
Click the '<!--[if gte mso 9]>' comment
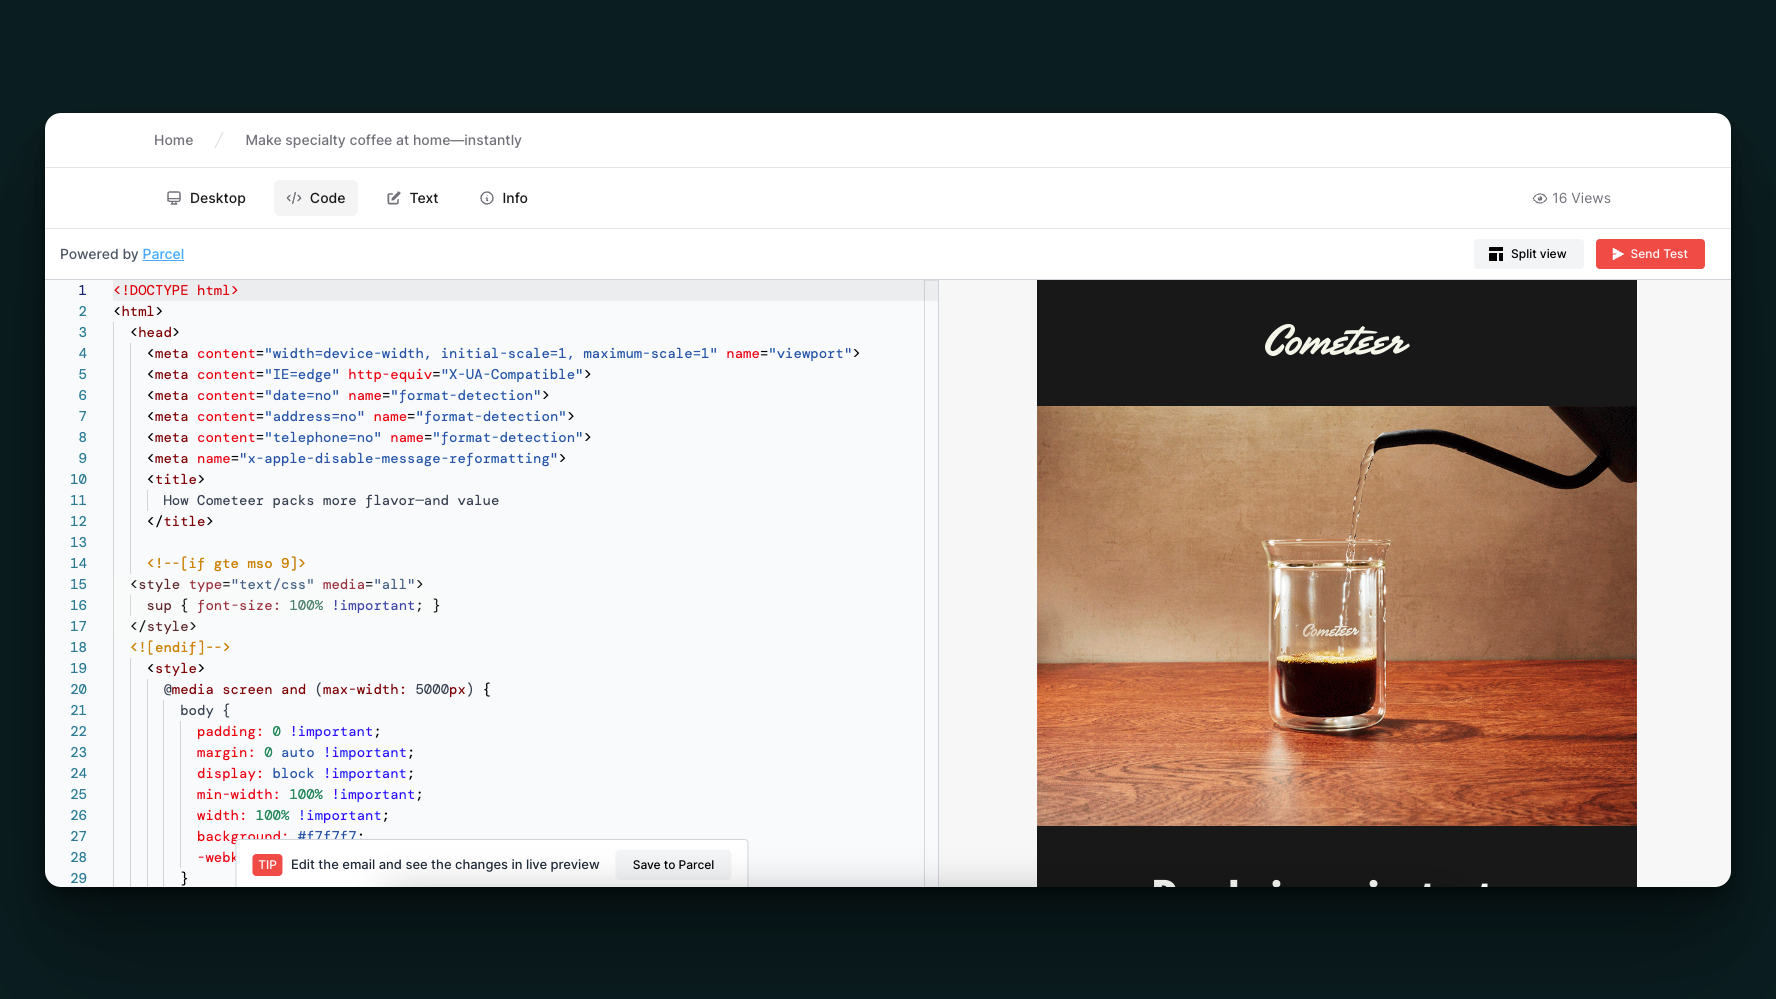pos(226,563)
